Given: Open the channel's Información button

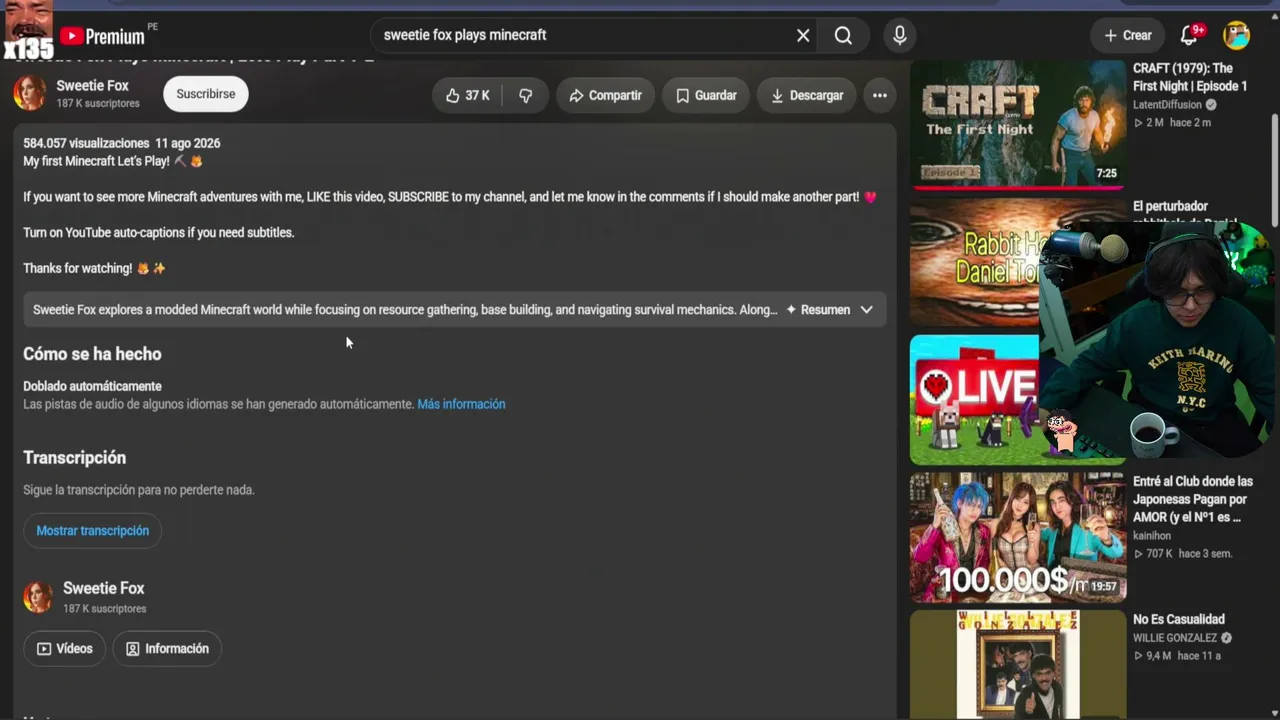Looking at the screenshot, I should pos(167,649).
